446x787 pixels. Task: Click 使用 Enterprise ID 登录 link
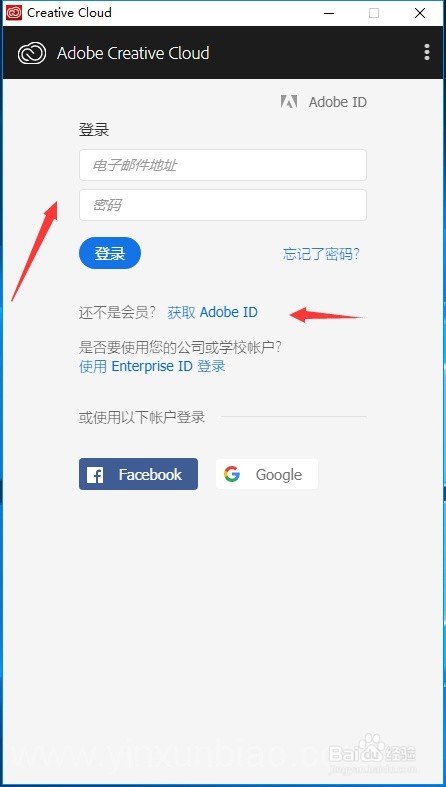pos(152,366)
